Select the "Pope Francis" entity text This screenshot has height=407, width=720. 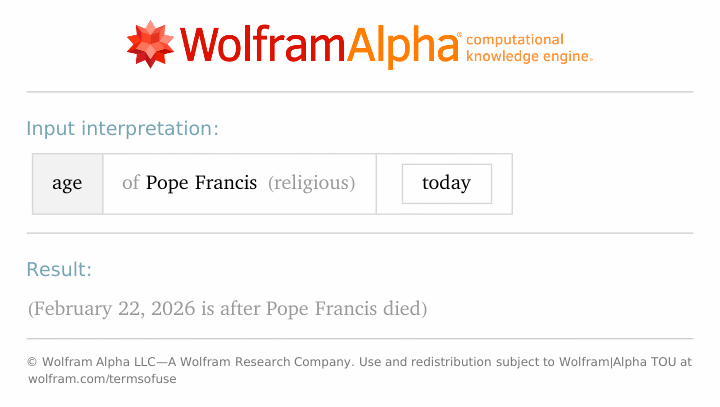(201, 183)
